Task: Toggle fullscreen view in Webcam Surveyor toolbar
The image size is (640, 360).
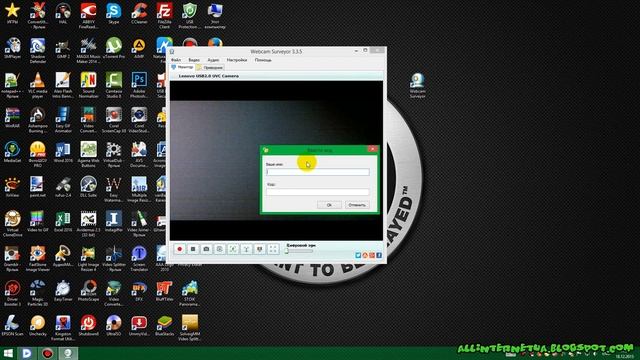Action: 273,249
